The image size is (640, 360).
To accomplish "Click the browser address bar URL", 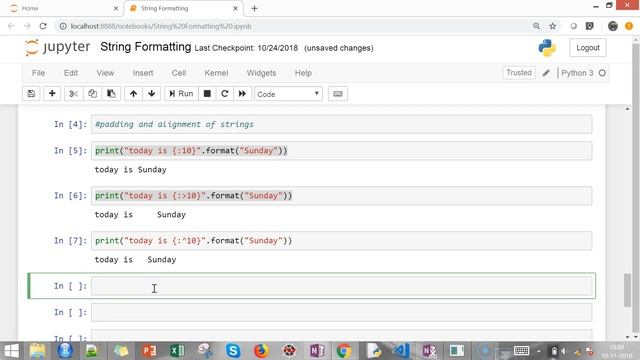I will [161, 26].
